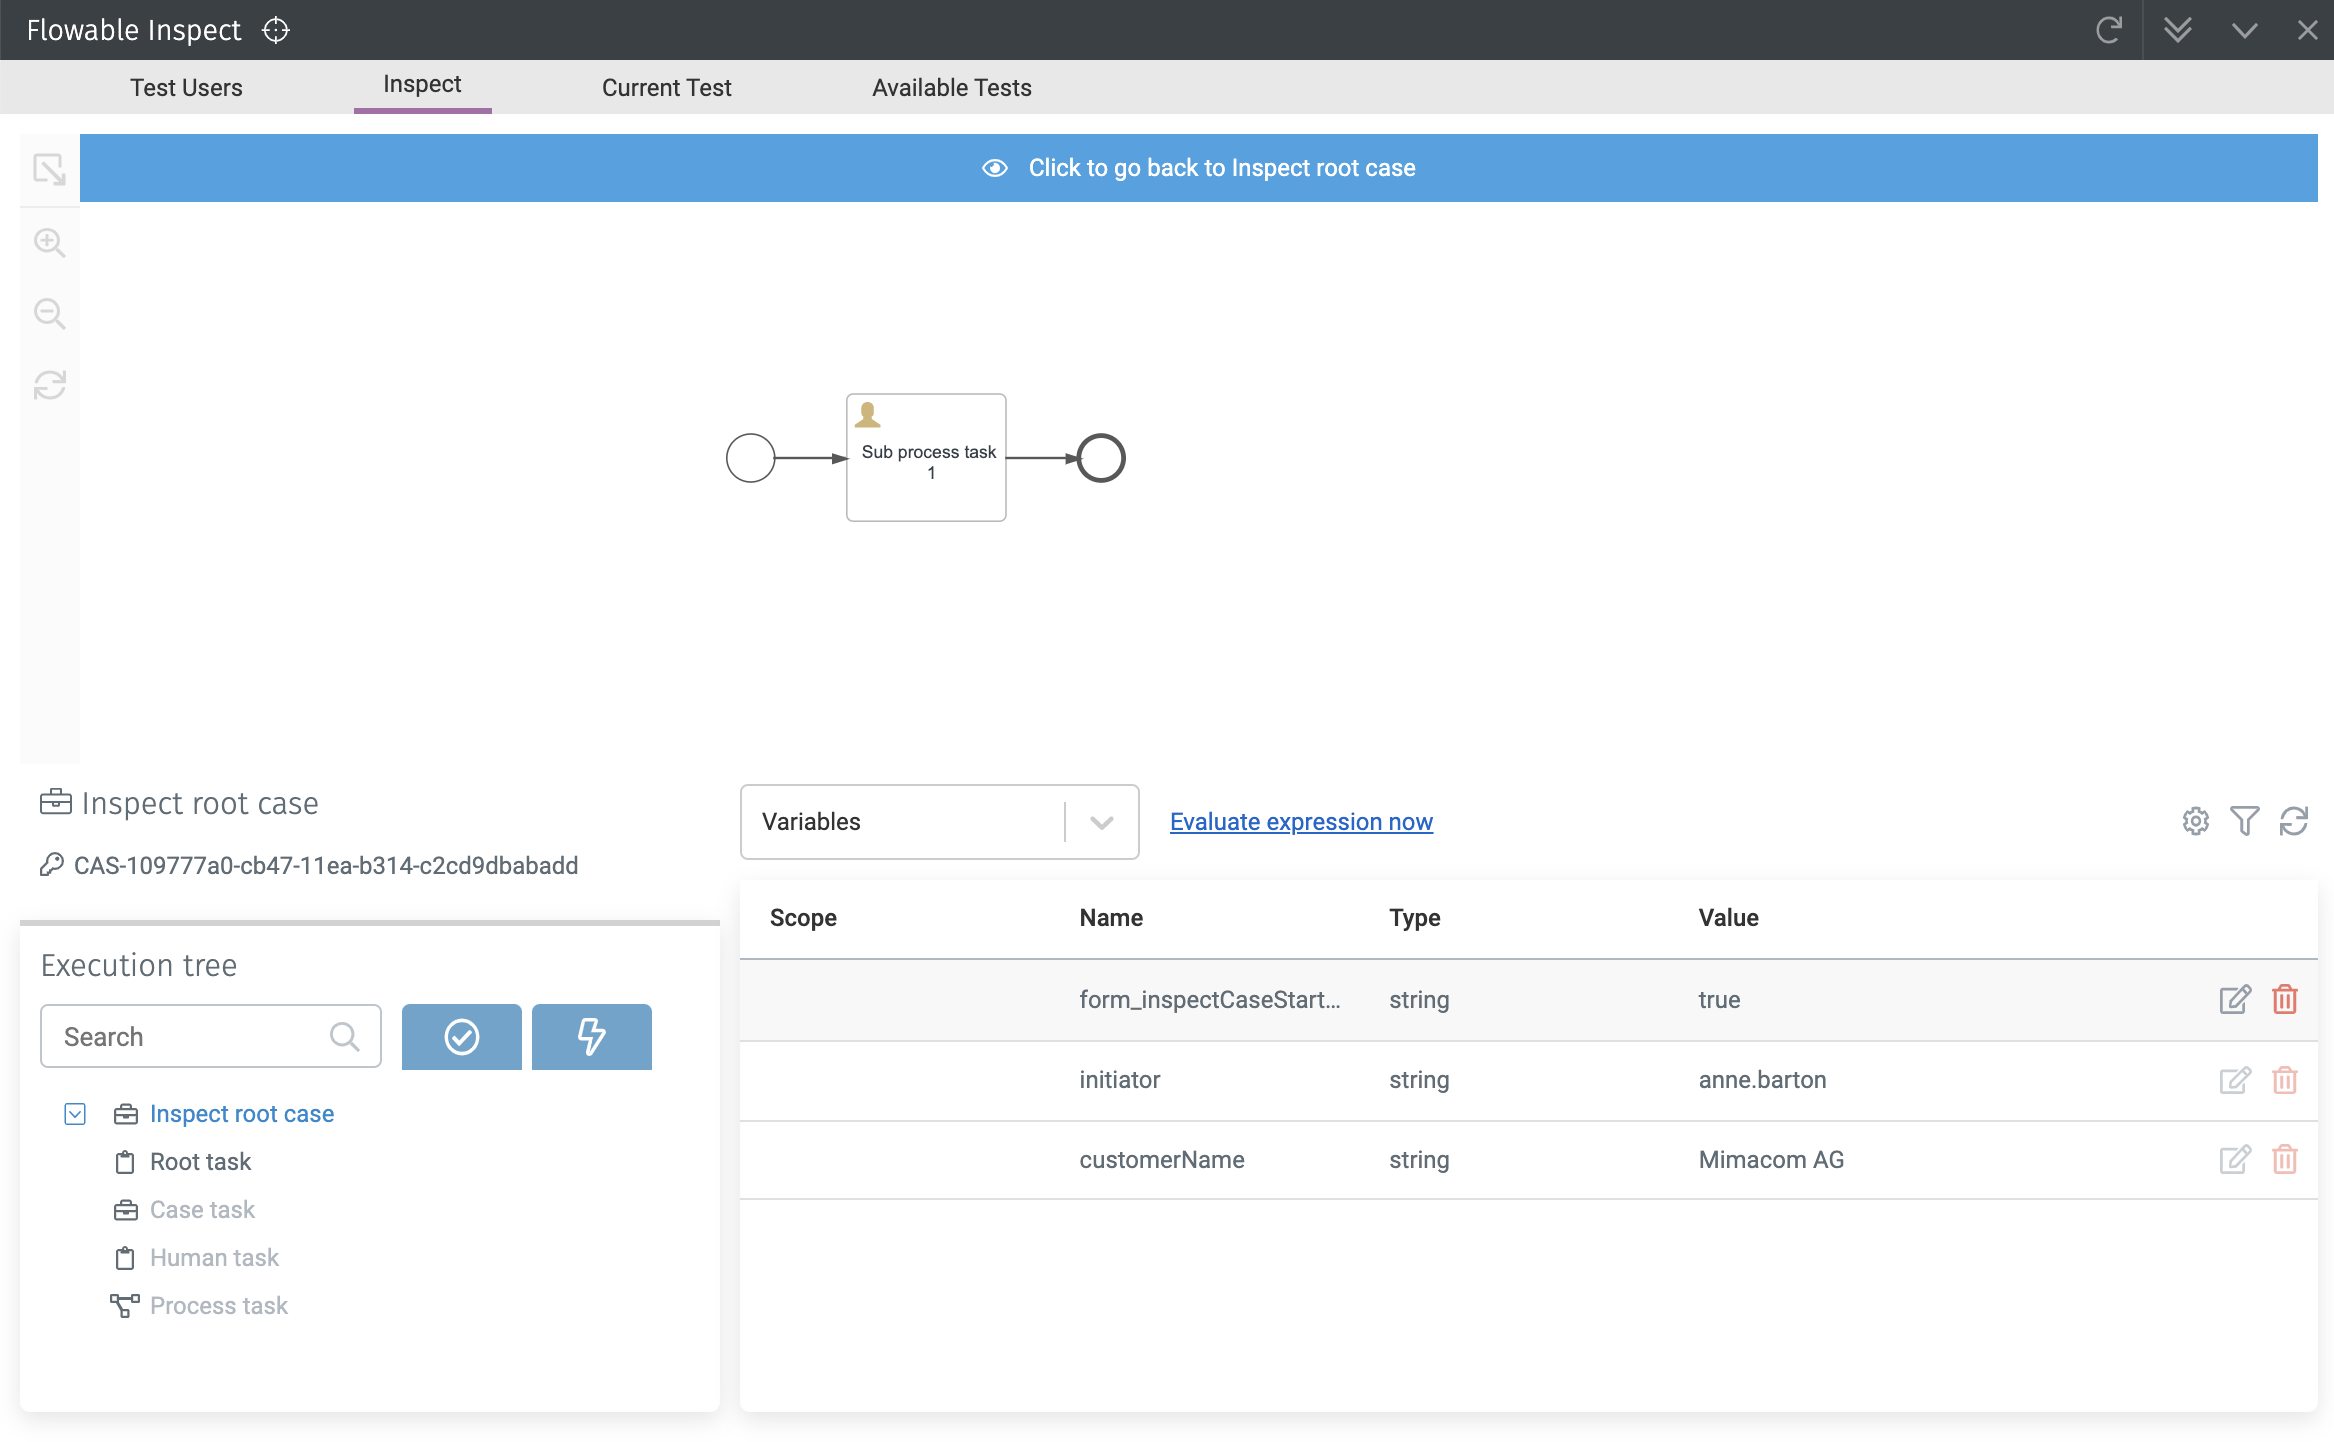Click the single chevron in the title bar
2334x1442 pixels.
2243,30
